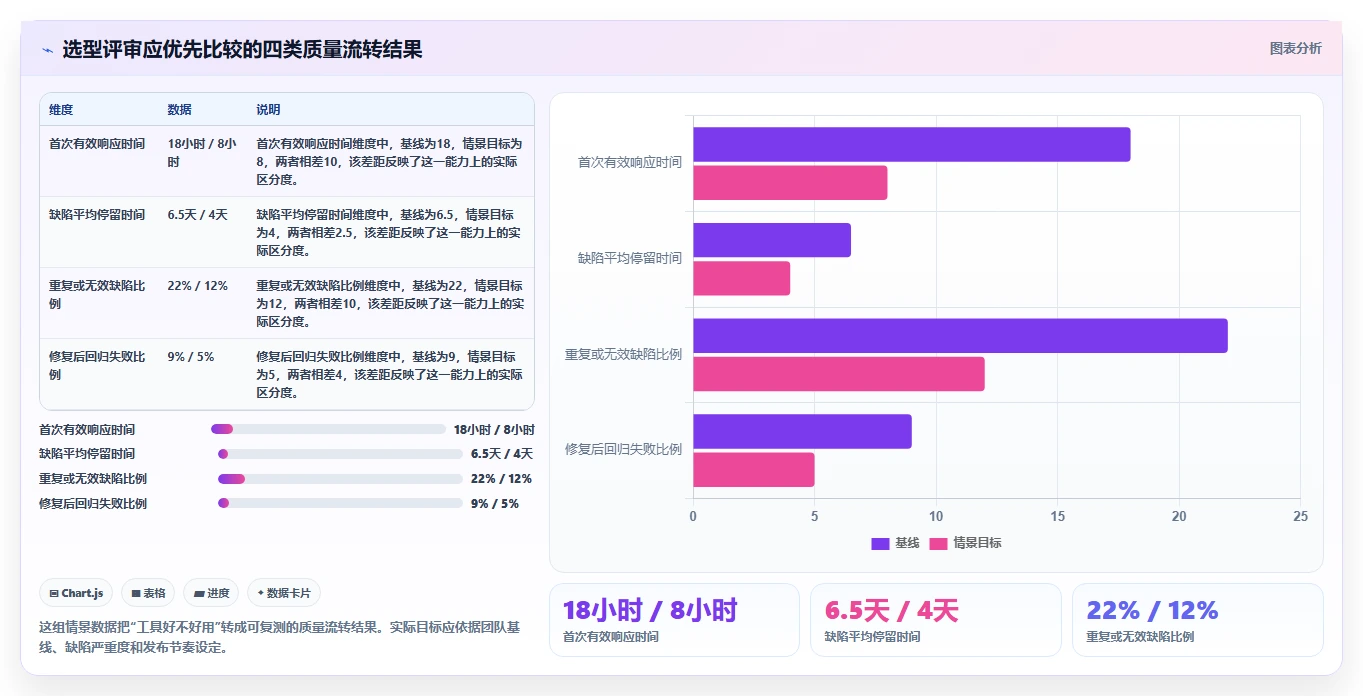Click the purple baseline bar for 首次有效响应时间

click(x=912, y=144)
